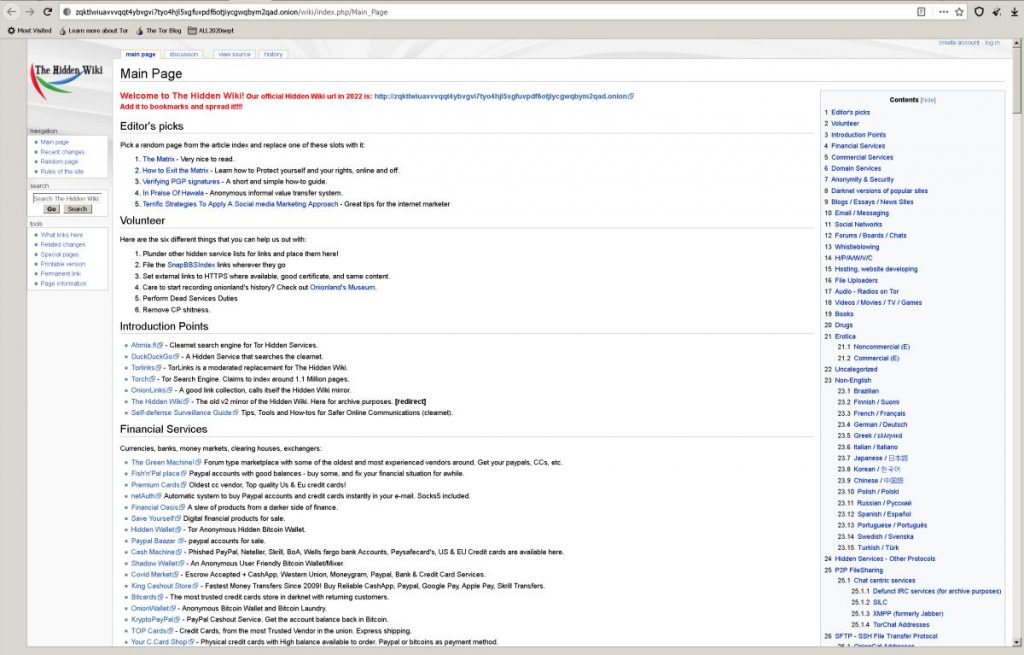
Task: Hide the Contents box via [hide]
Action: coord(927,100)
